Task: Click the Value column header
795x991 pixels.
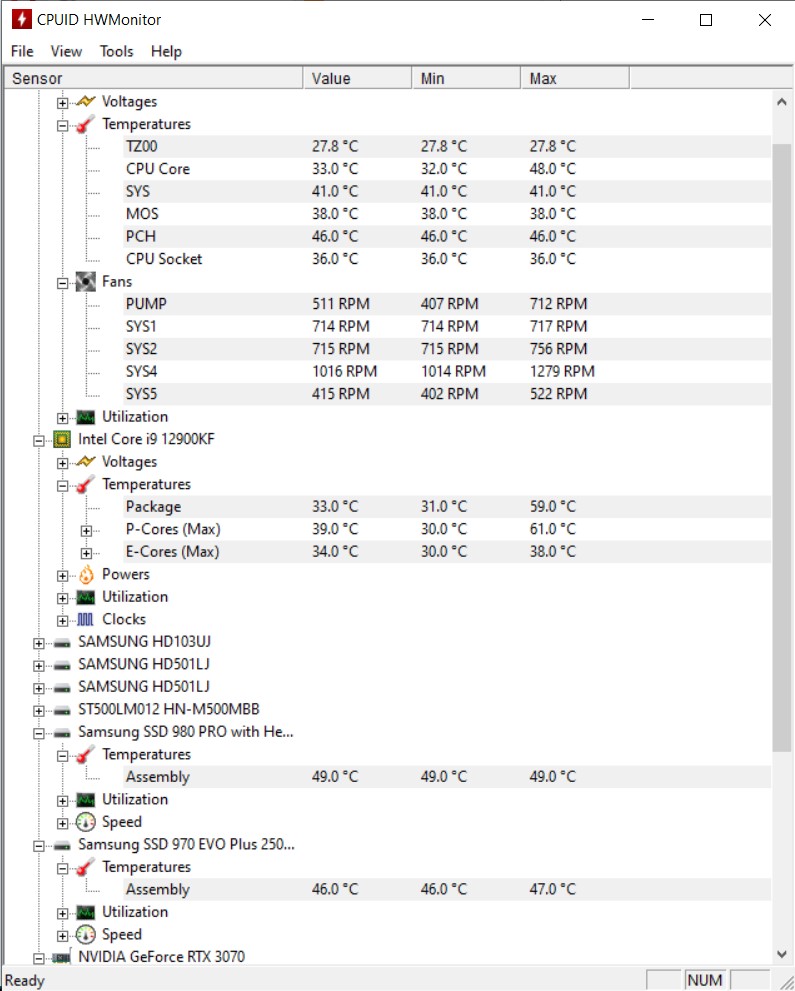Action: pos(357,78)
